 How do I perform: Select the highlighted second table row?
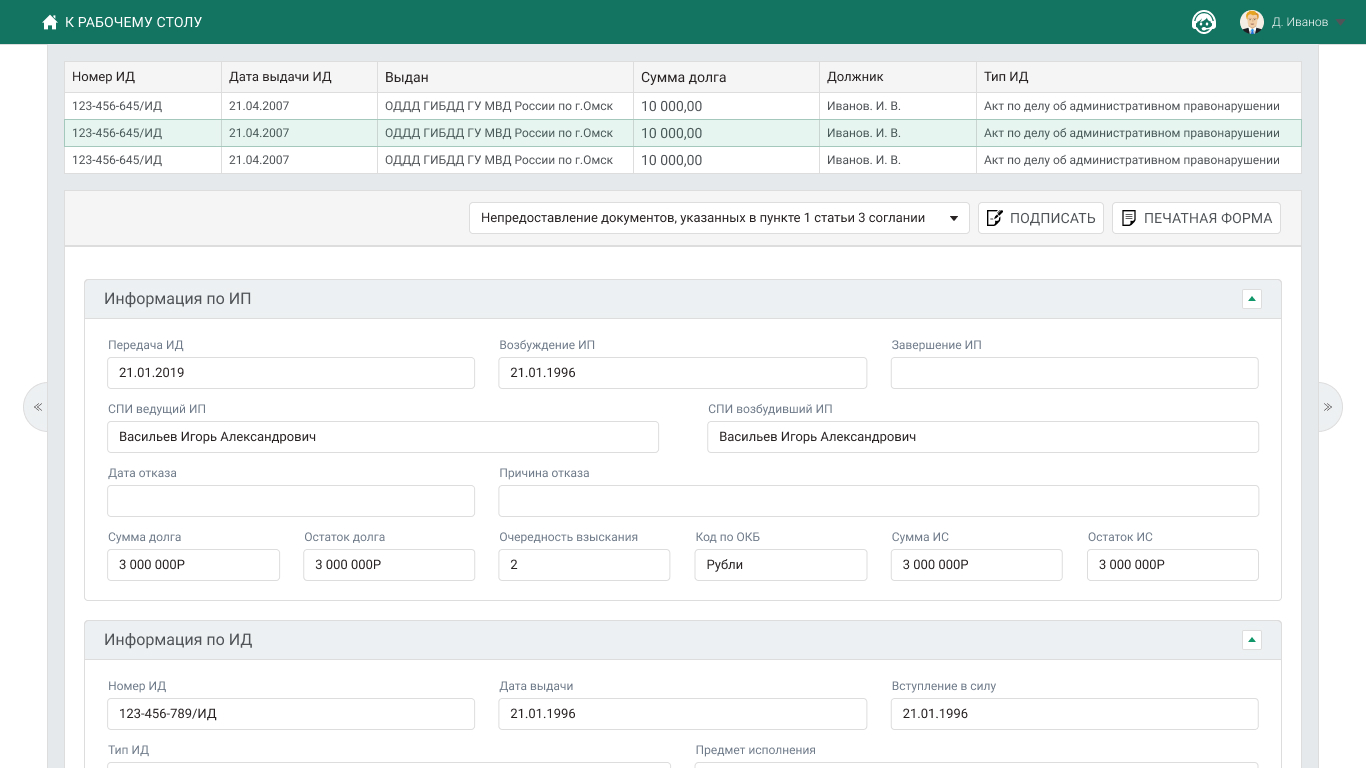683,133
